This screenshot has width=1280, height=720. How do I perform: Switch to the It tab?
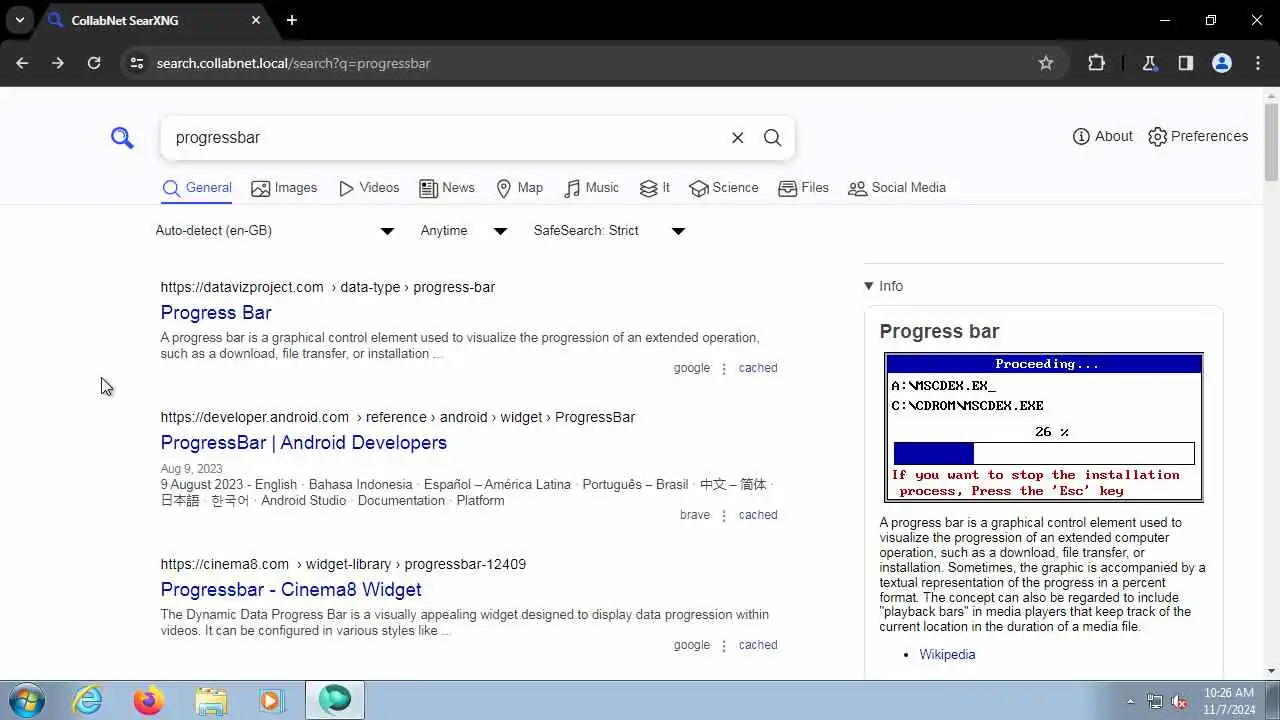point(655,188)
